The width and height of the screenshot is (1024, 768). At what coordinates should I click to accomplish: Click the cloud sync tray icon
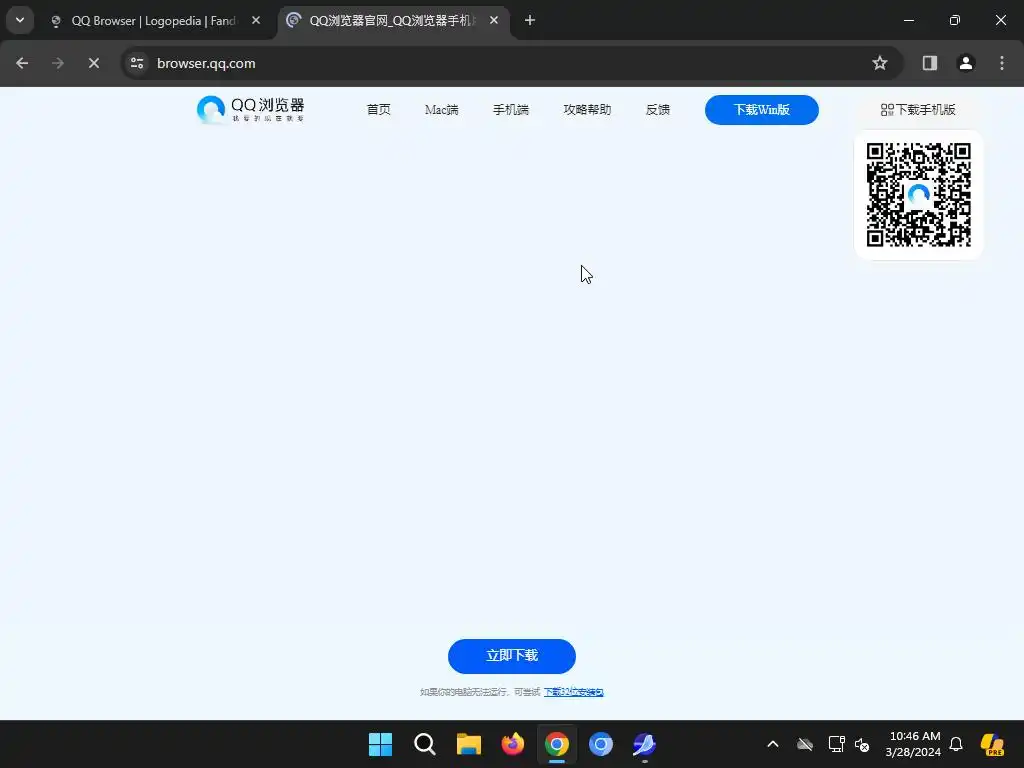point(805,744)
